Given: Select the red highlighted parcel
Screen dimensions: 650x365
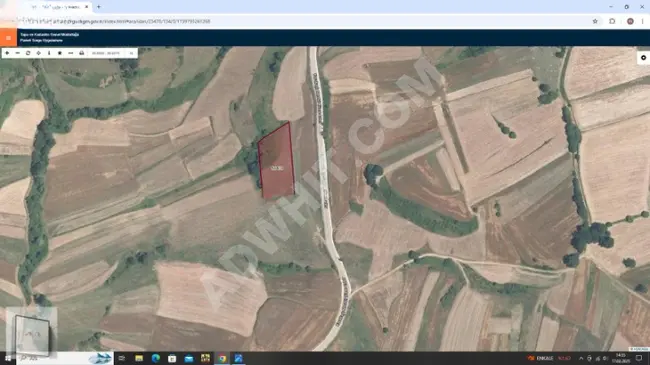Looking at the screenshot, I should 276,162.
